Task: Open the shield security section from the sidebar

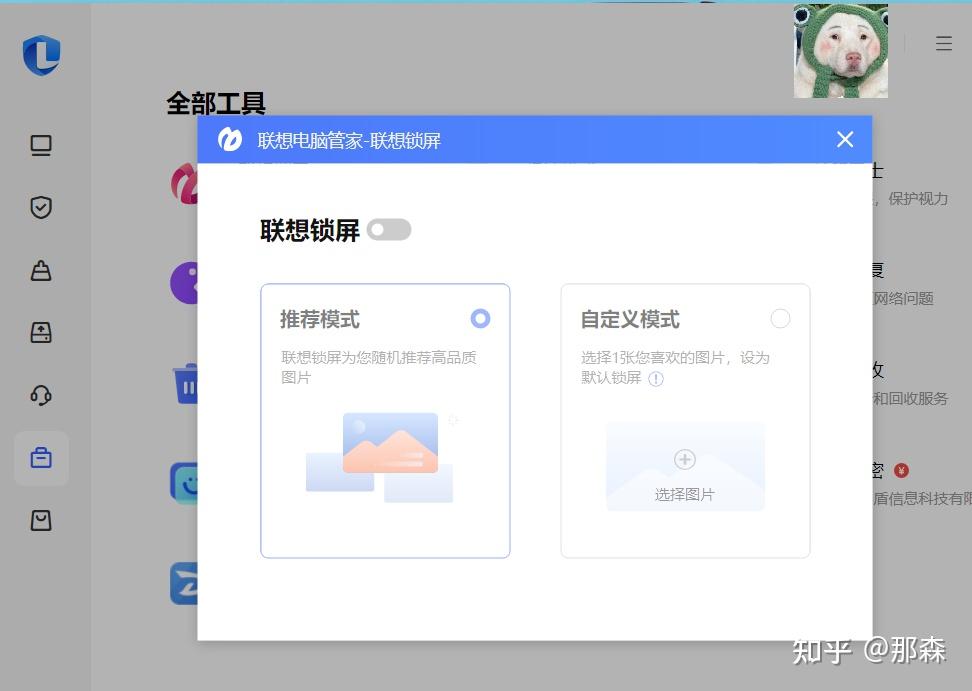Action: coord(41,207)
